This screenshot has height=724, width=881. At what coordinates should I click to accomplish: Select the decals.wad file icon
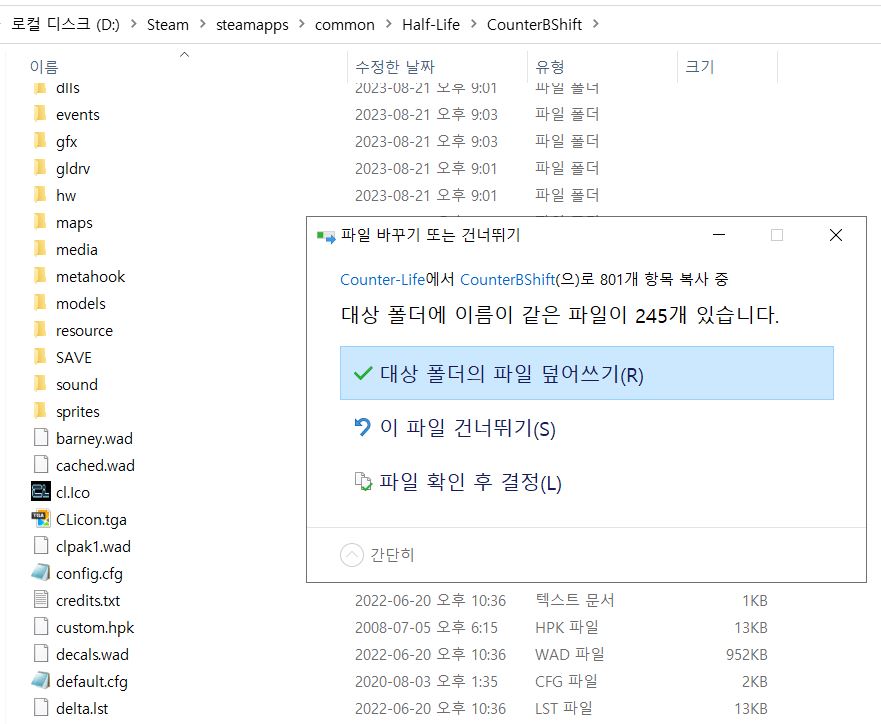pos(41,653)
